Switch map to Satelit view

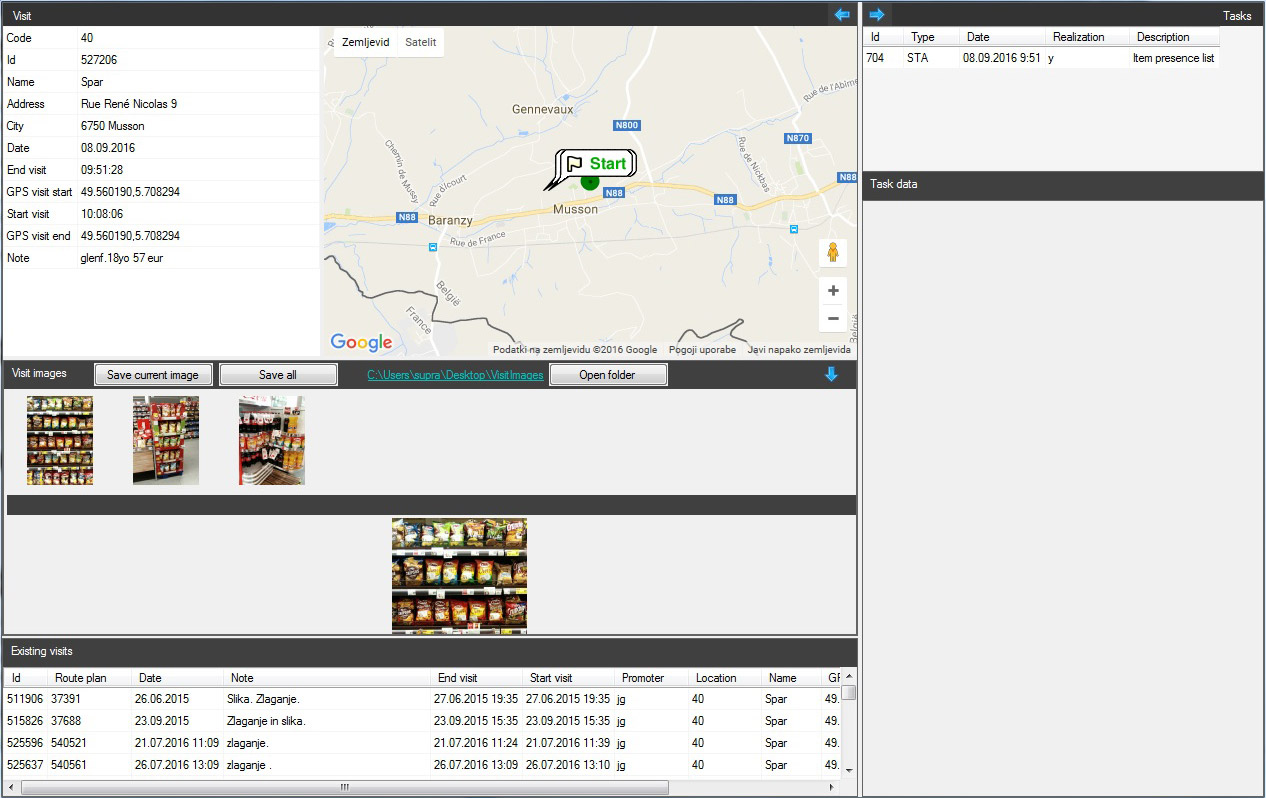pyautogui.click(x=420, y=42)
